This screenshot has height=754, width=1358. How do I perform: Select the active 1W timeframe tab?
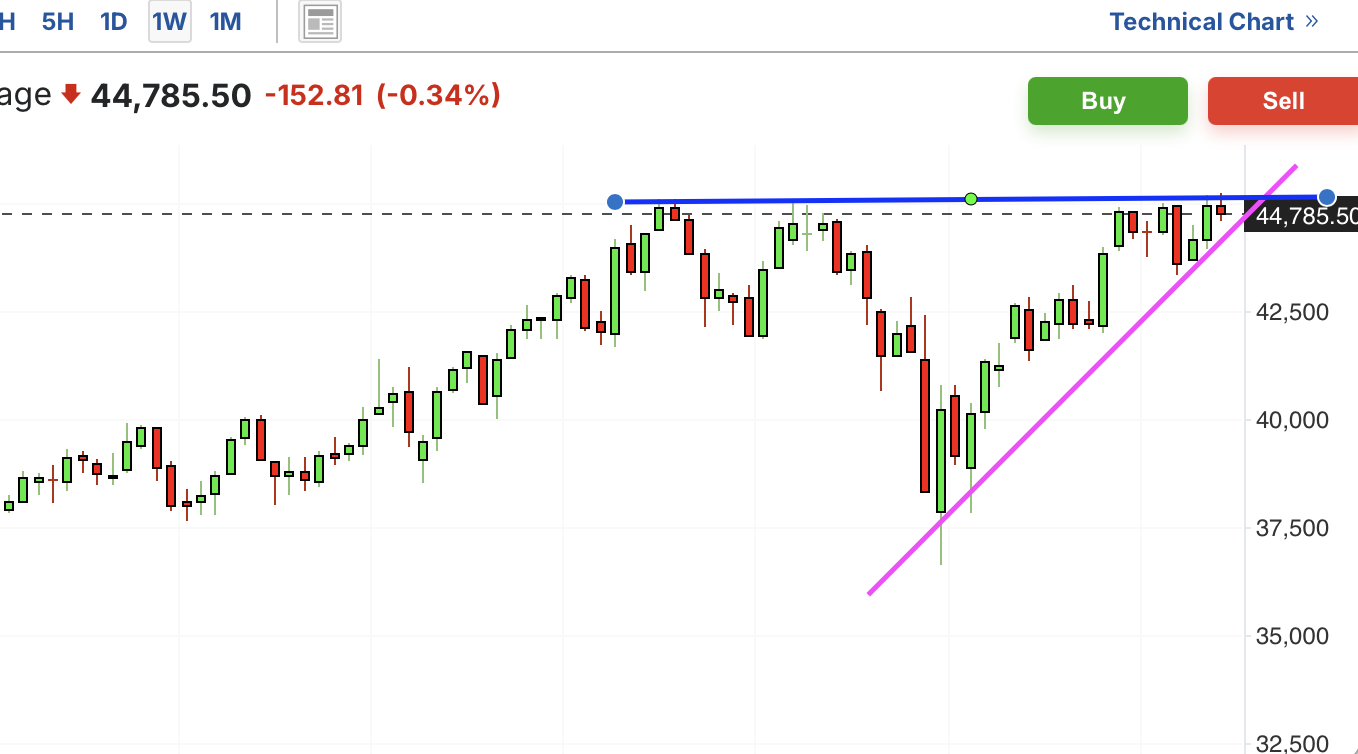170,21
